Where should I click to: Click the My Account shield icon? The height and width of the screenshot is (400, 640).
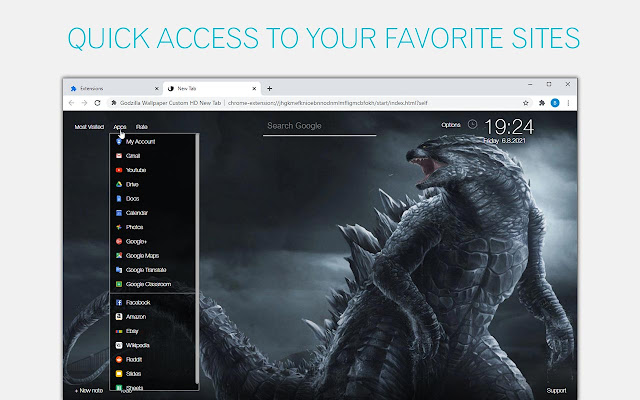tap(119, 142)
